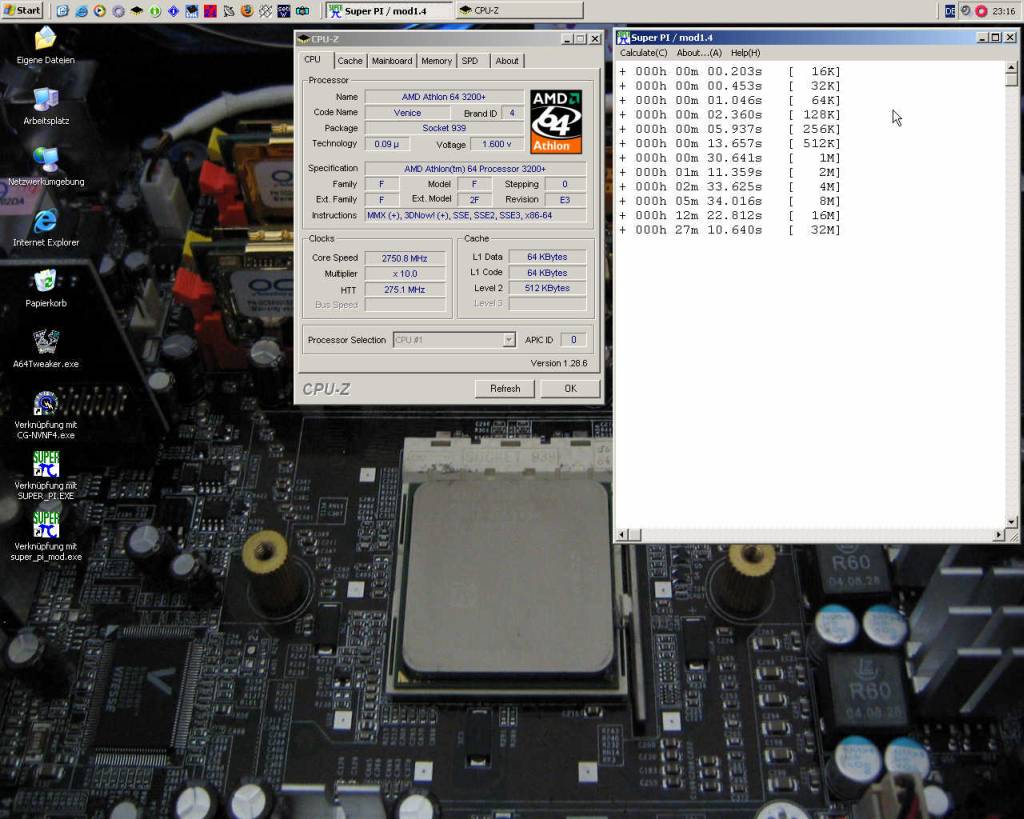Image resolution: width=1024 pixels, height=819 pixels.
Task: Click the blue diamond Quick Launch icon
Action: click(x=174, y=10)
